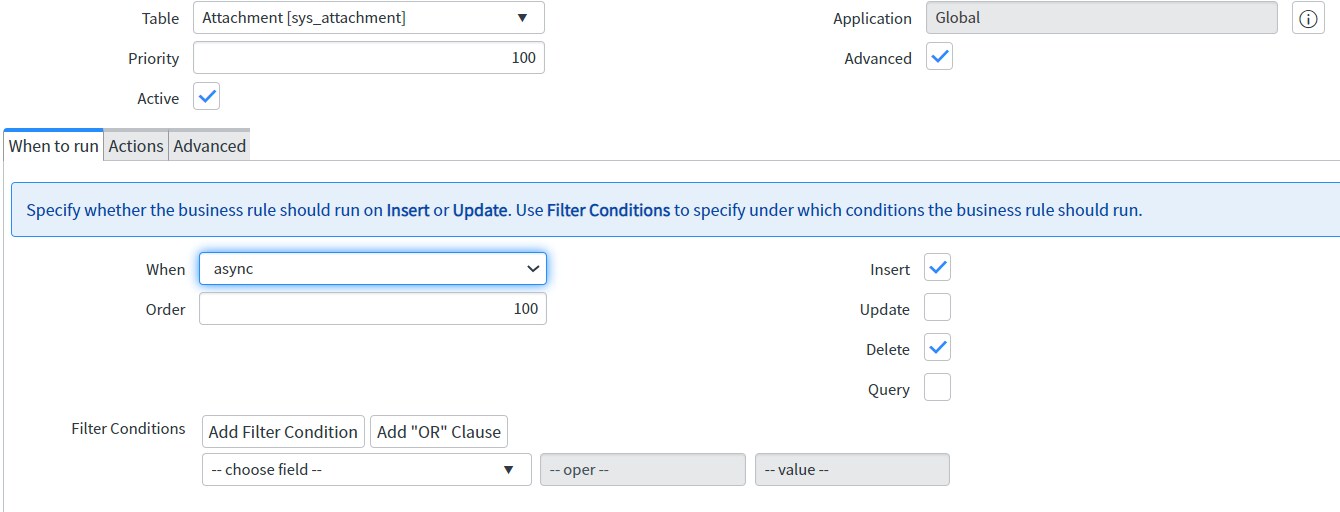Uncheck the Delete checkbox
Viewport: 1340px width, 512px height.
937,348
